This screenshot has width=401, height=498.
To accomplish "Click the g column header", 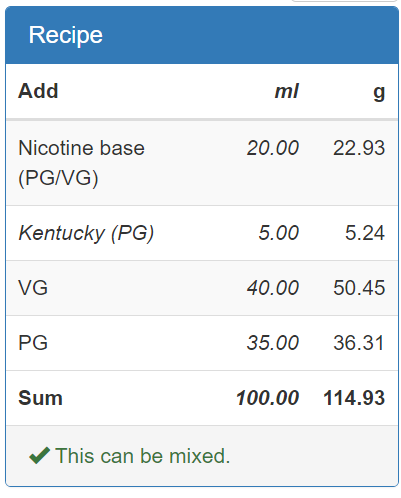I will click(379, 92).
